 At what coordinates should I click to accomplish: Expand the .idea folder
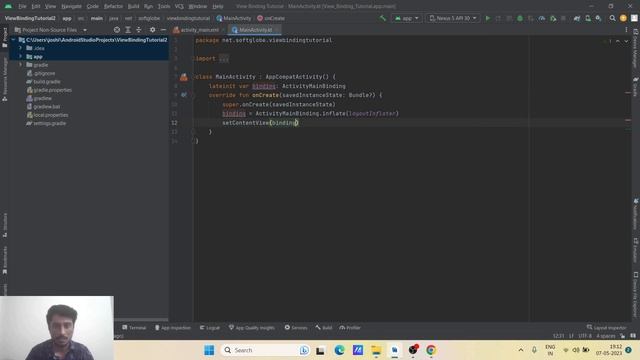(20, 48)
